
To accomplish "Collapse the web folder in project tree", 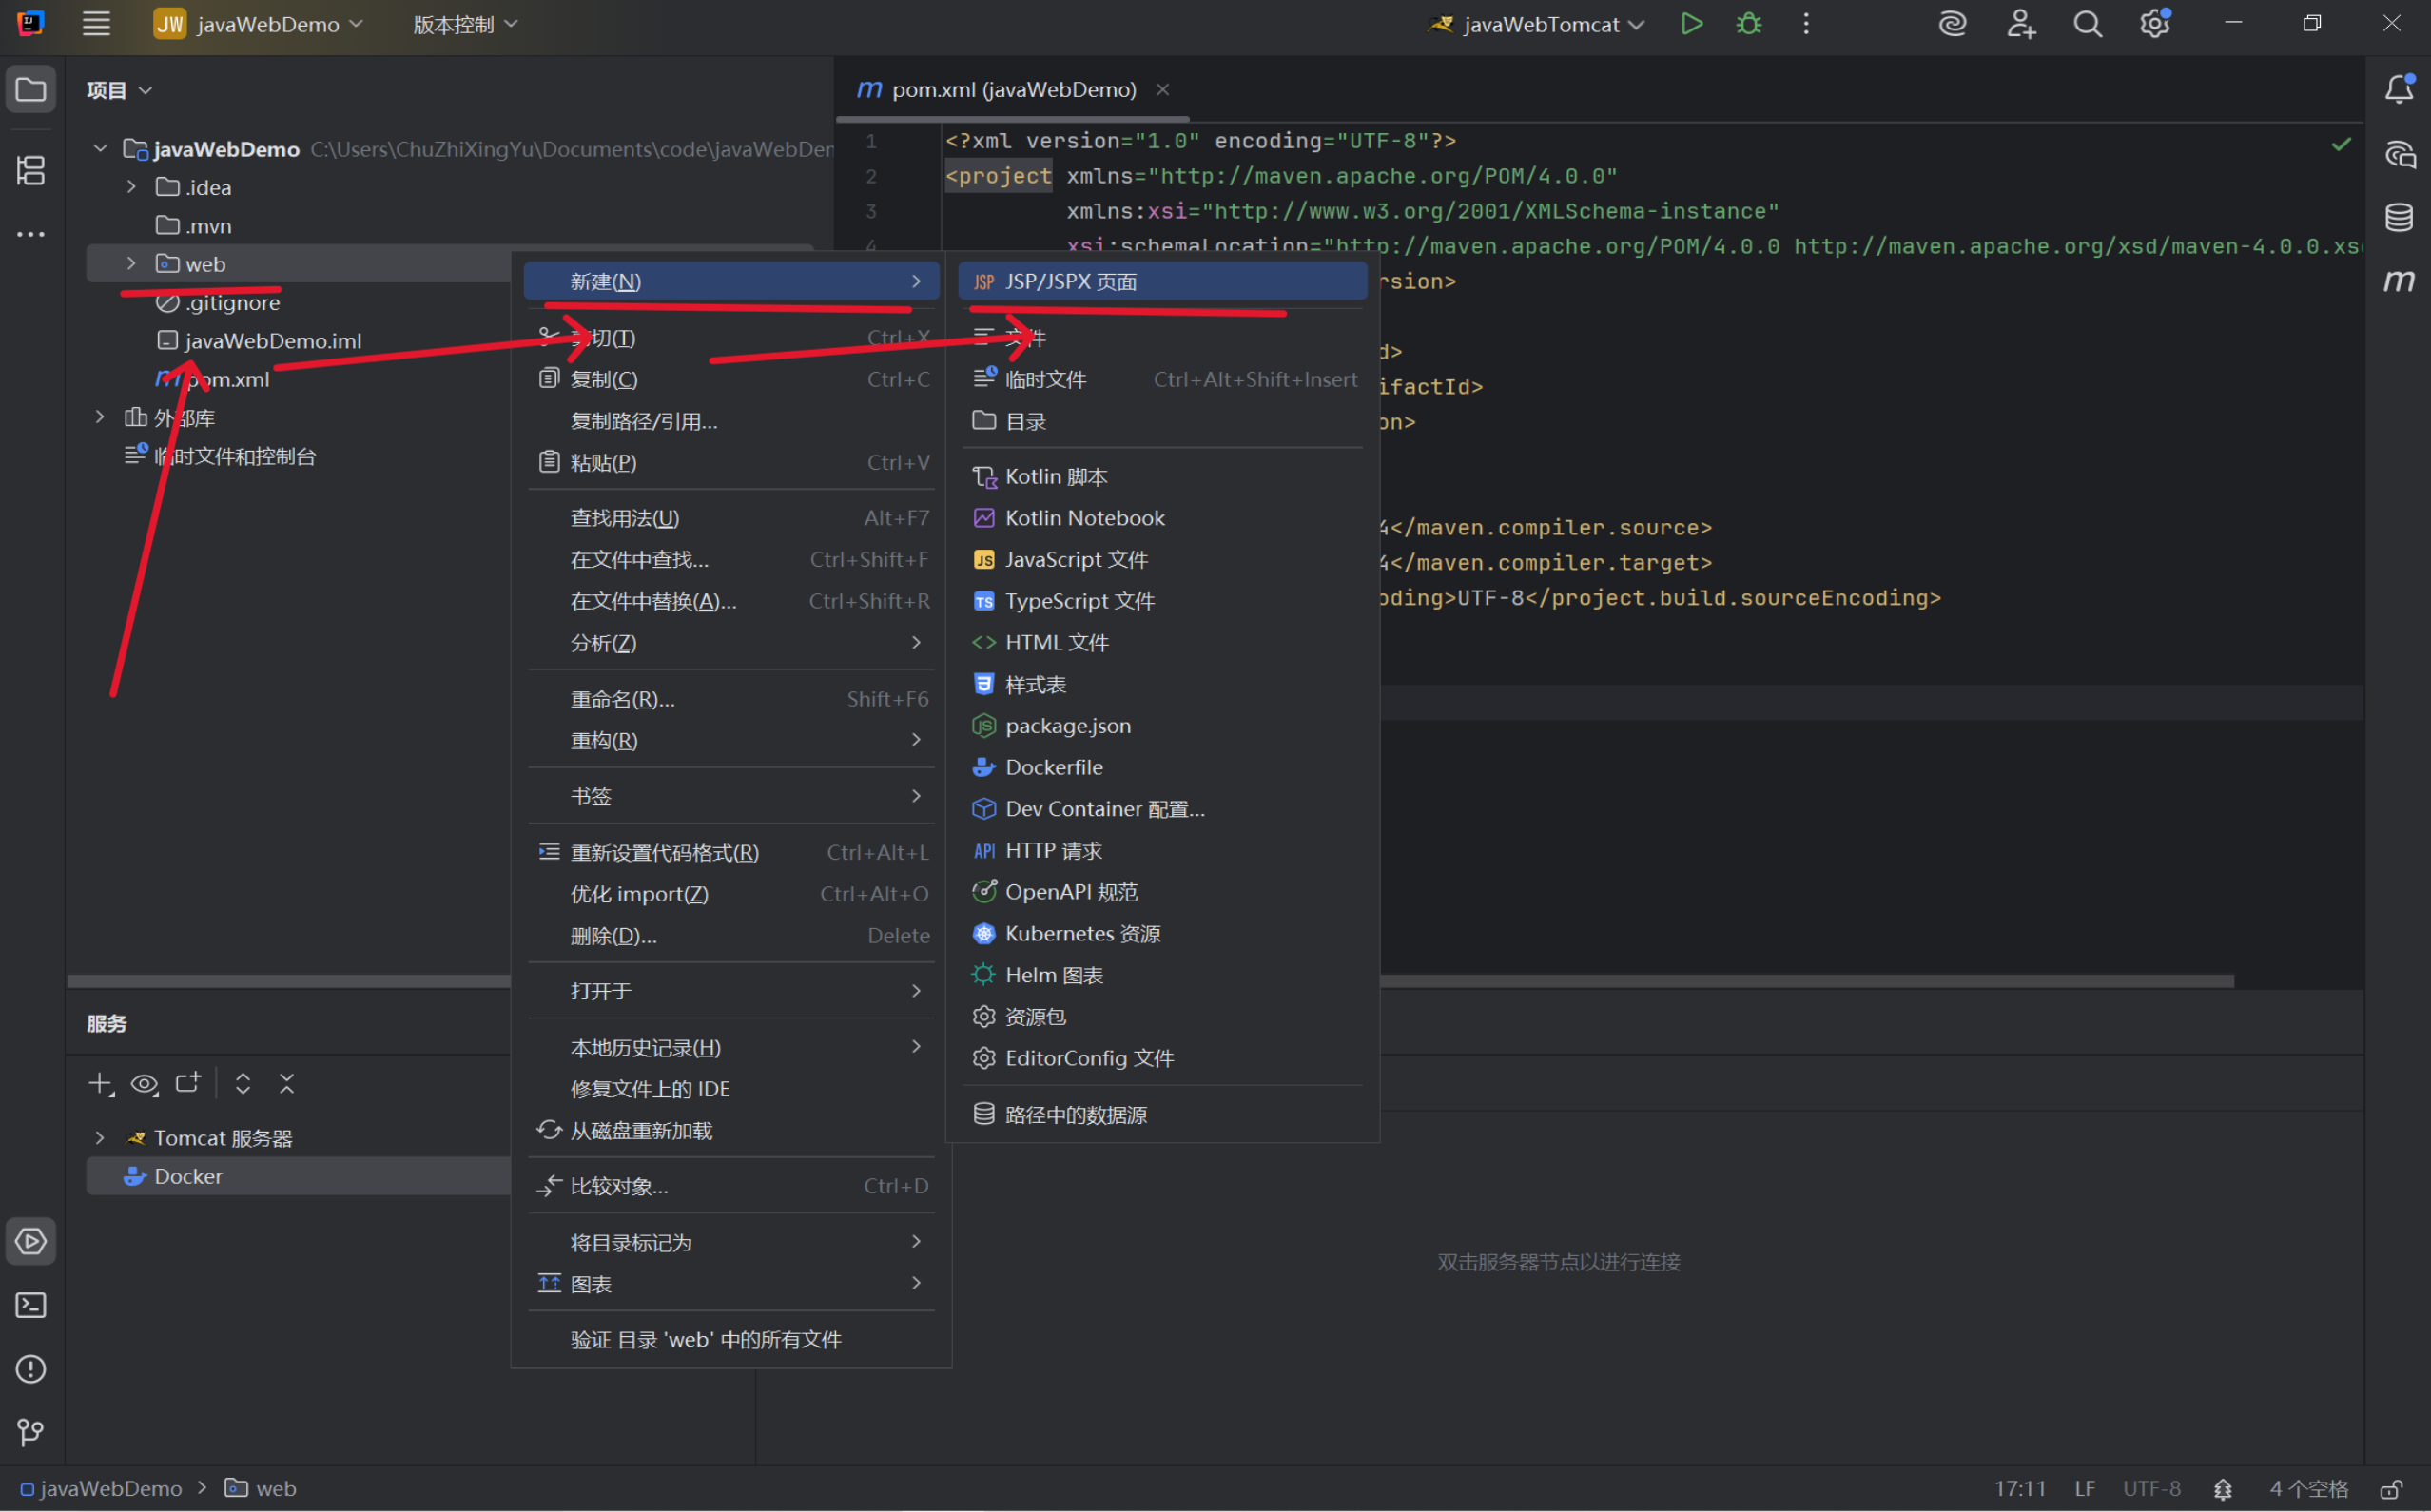I will click(131, 263).
